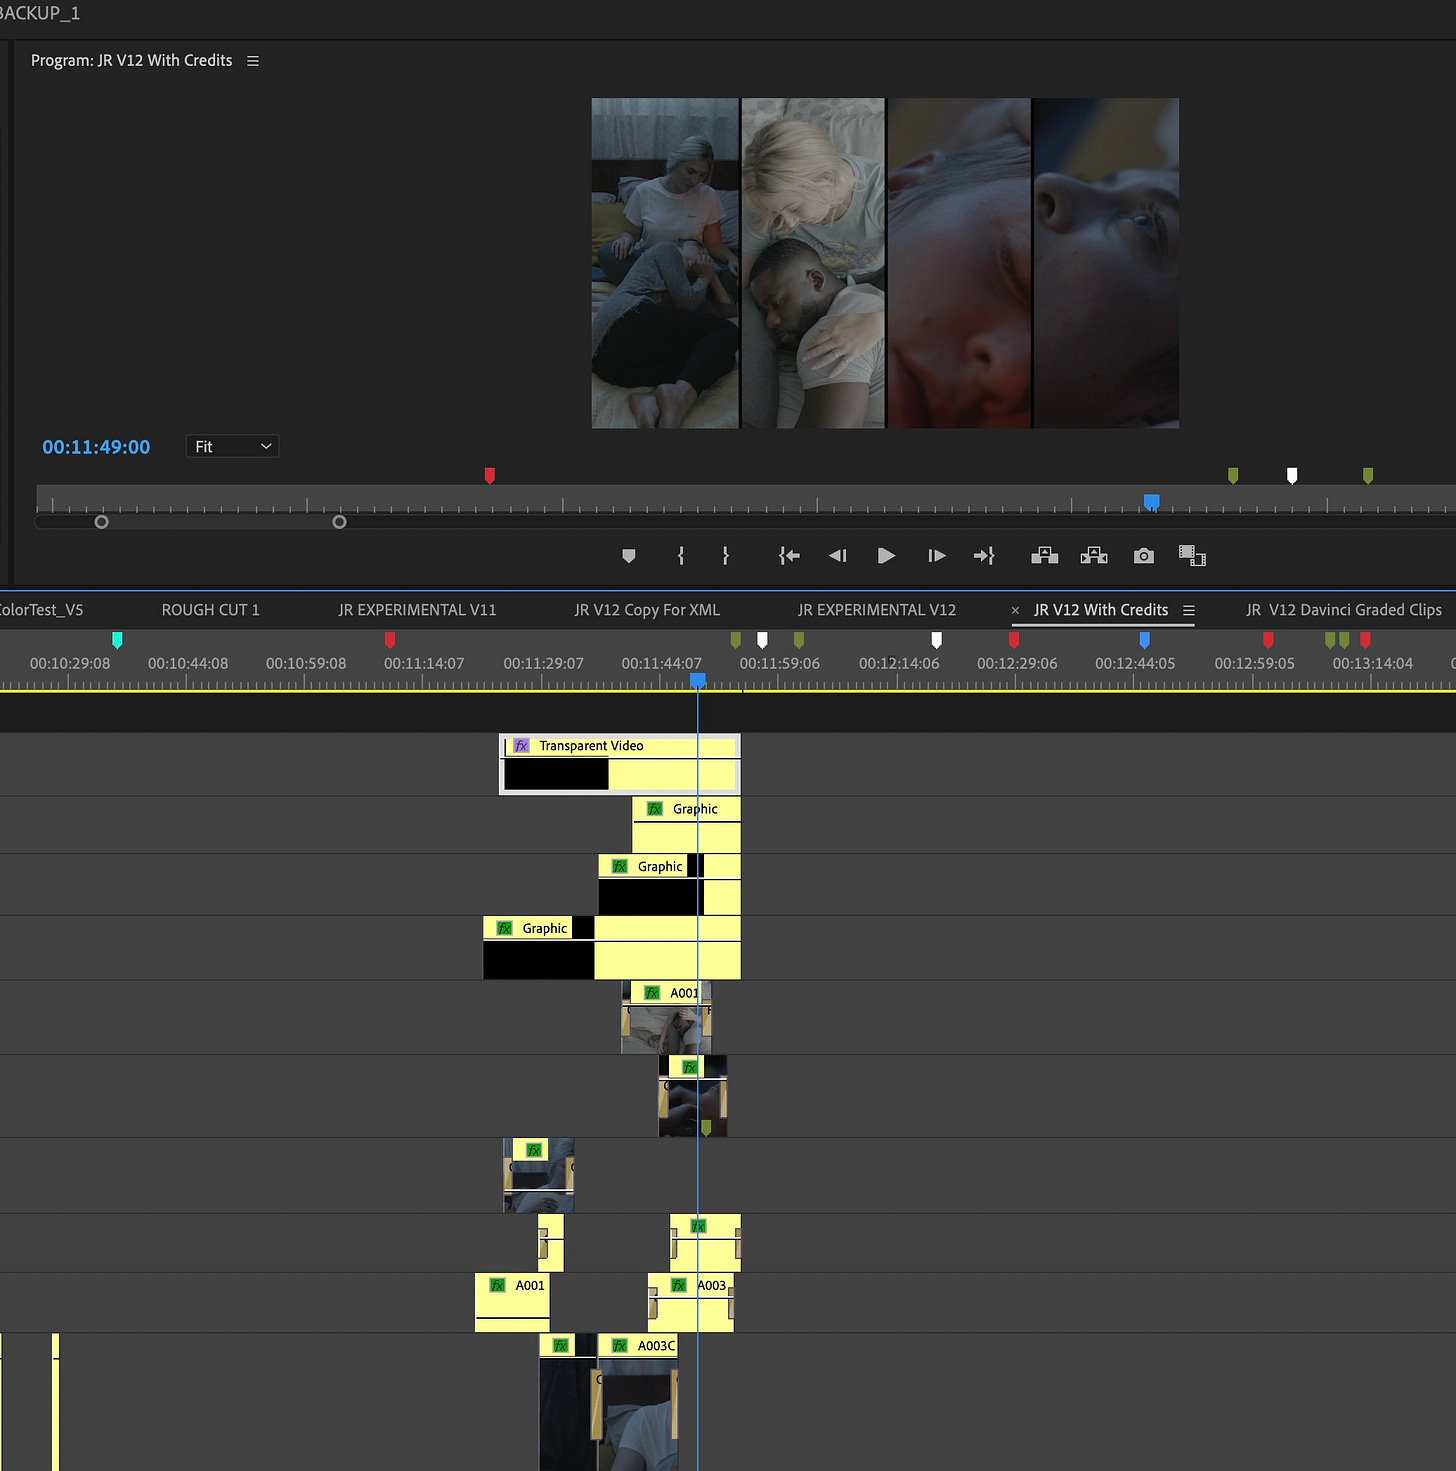
Task: Select the top Graphic clip
Action: [686, 825]
